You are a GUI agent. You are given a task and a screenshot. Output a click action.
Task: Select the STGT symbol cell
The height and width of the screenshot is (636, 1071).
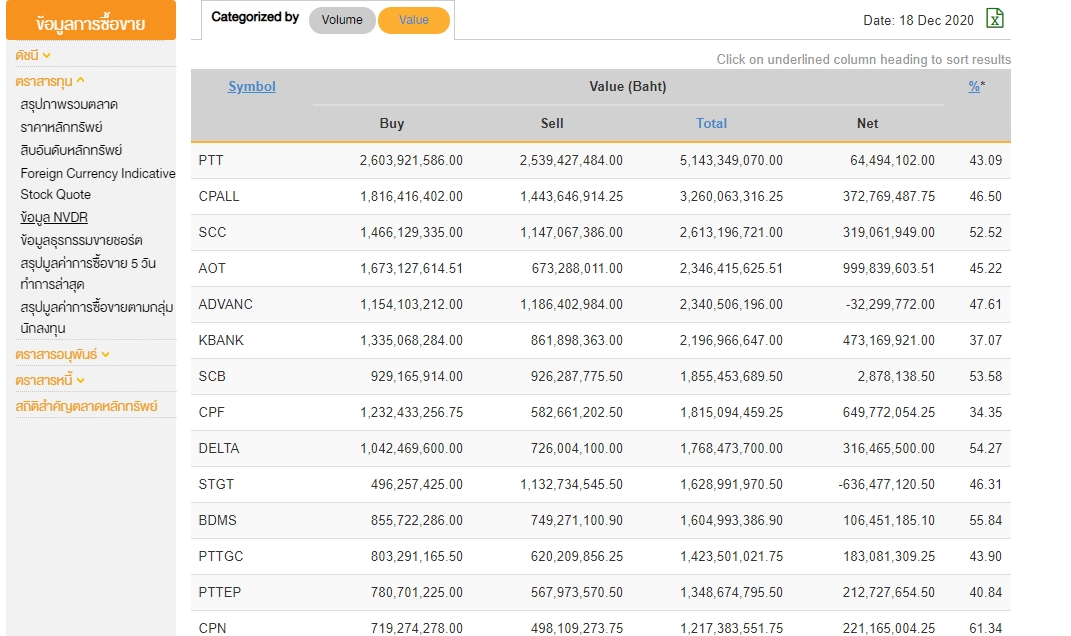pos(216,484)
